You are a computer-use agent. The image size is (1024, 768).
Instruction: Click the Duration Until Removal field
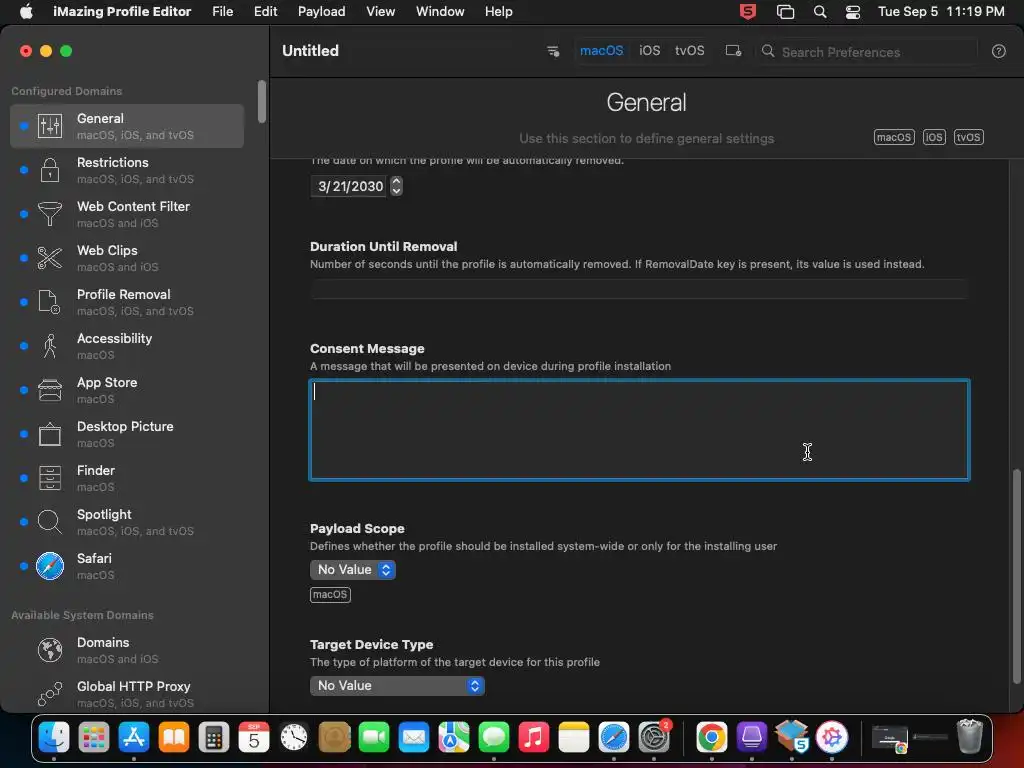639,289
